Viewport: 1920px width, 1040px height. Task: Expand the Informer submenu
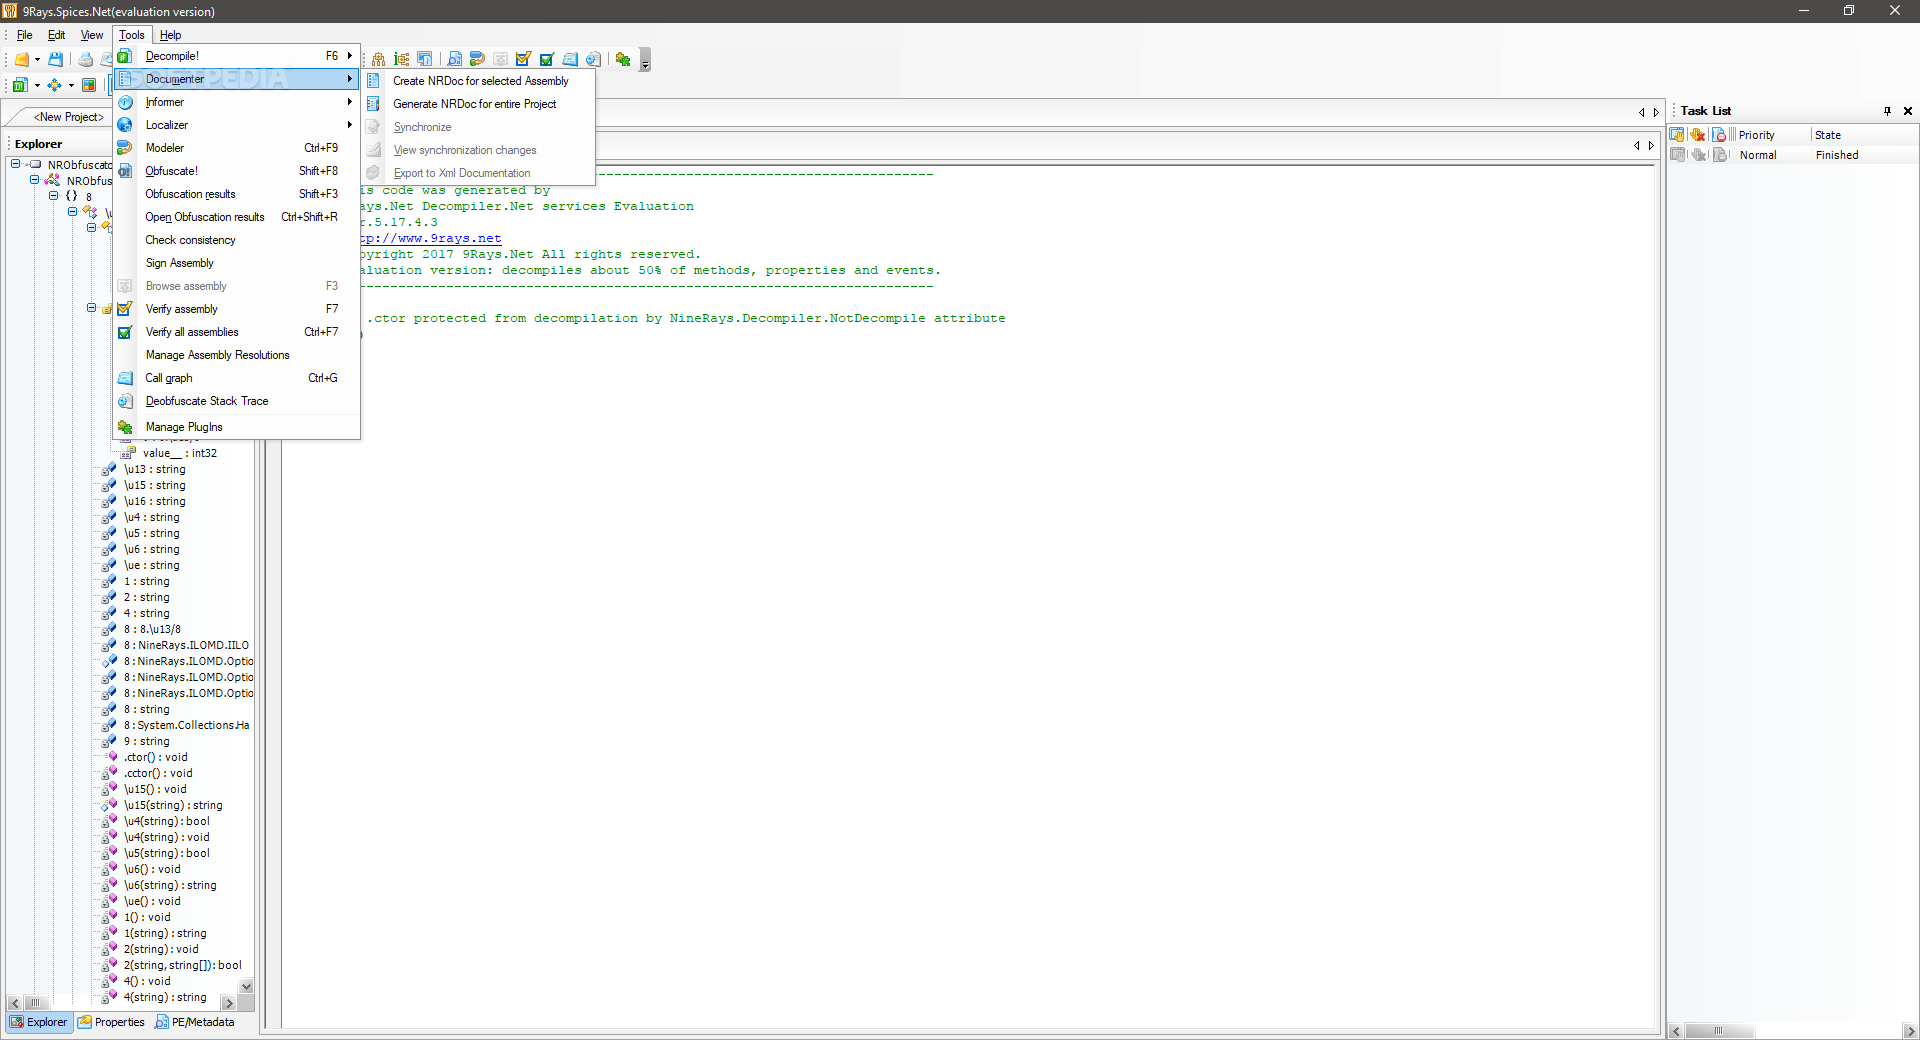point(236,102)
